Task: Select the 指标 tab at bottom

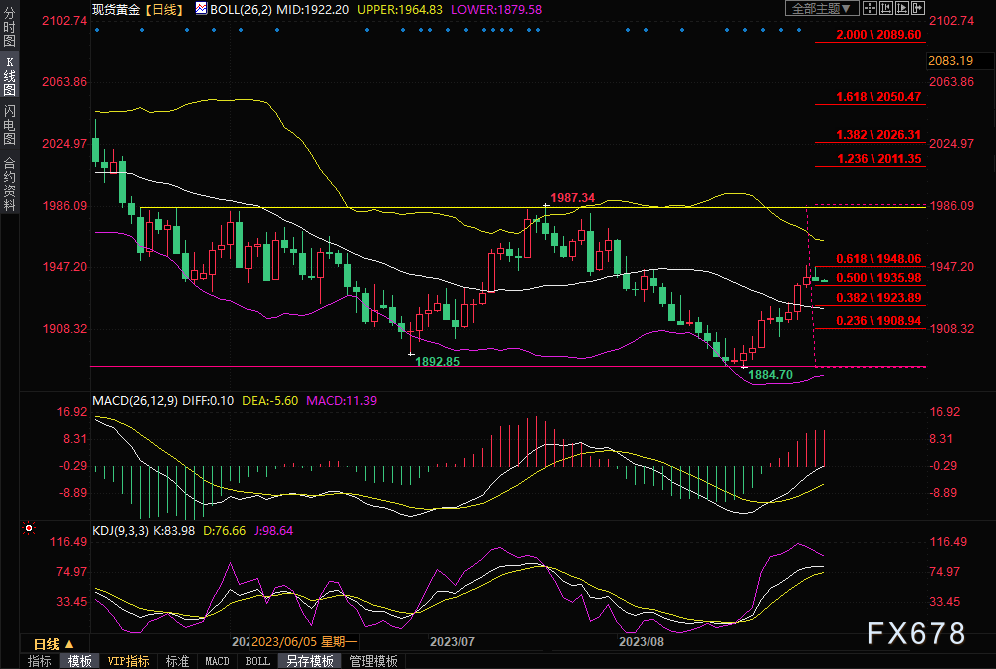Action: point(40,661)
